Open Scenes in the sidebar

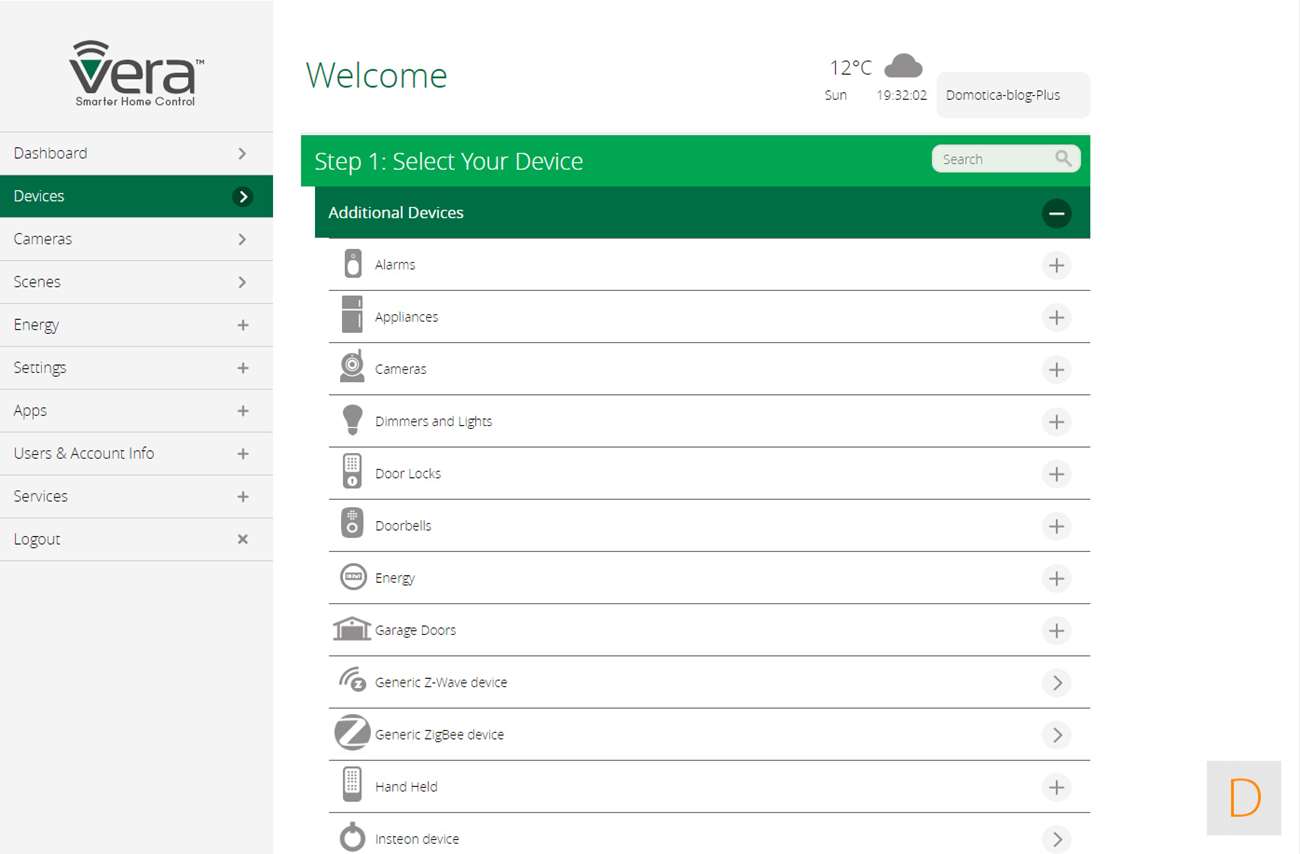click(x=136, y=282)
